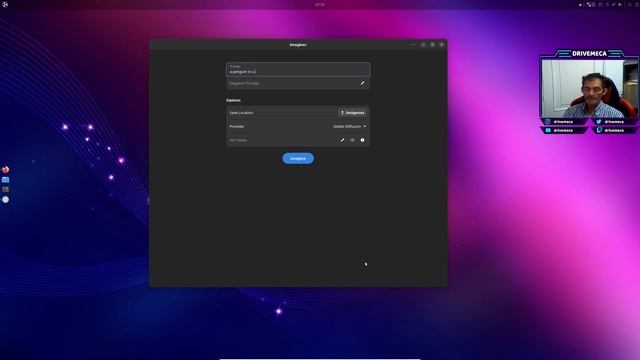Click the Prompt text field
This screenshot has height=360, width=640.
point(298,69)
